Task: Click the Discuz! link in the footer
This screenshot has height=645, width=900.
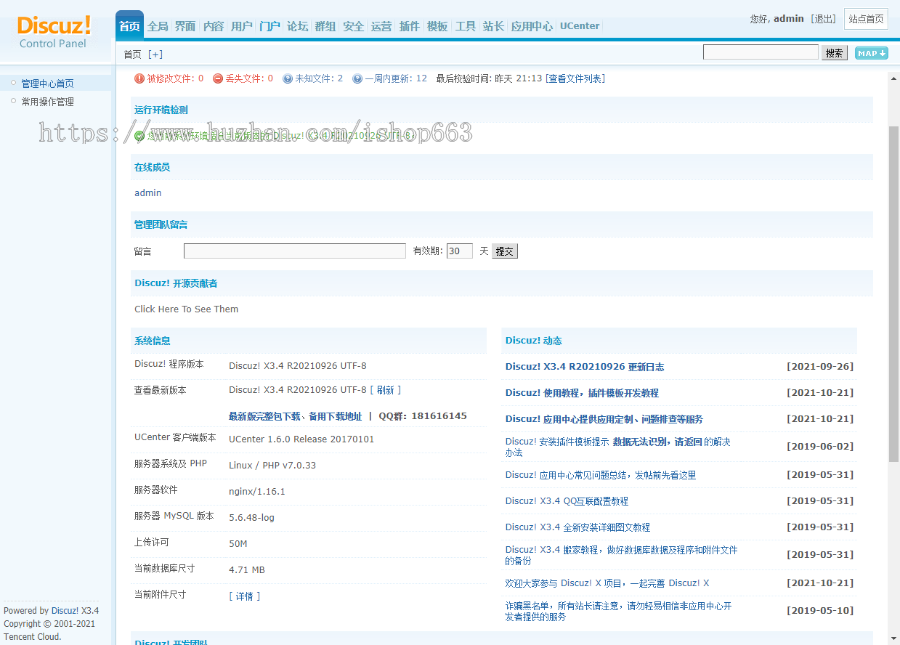Action: (65, 611)
